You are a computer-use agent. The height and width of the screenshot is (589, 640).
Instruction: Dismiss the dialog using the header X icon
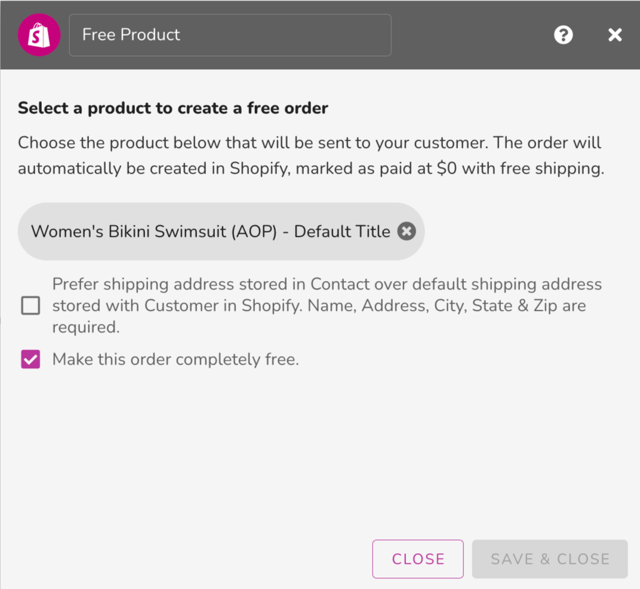coord(615,35)
